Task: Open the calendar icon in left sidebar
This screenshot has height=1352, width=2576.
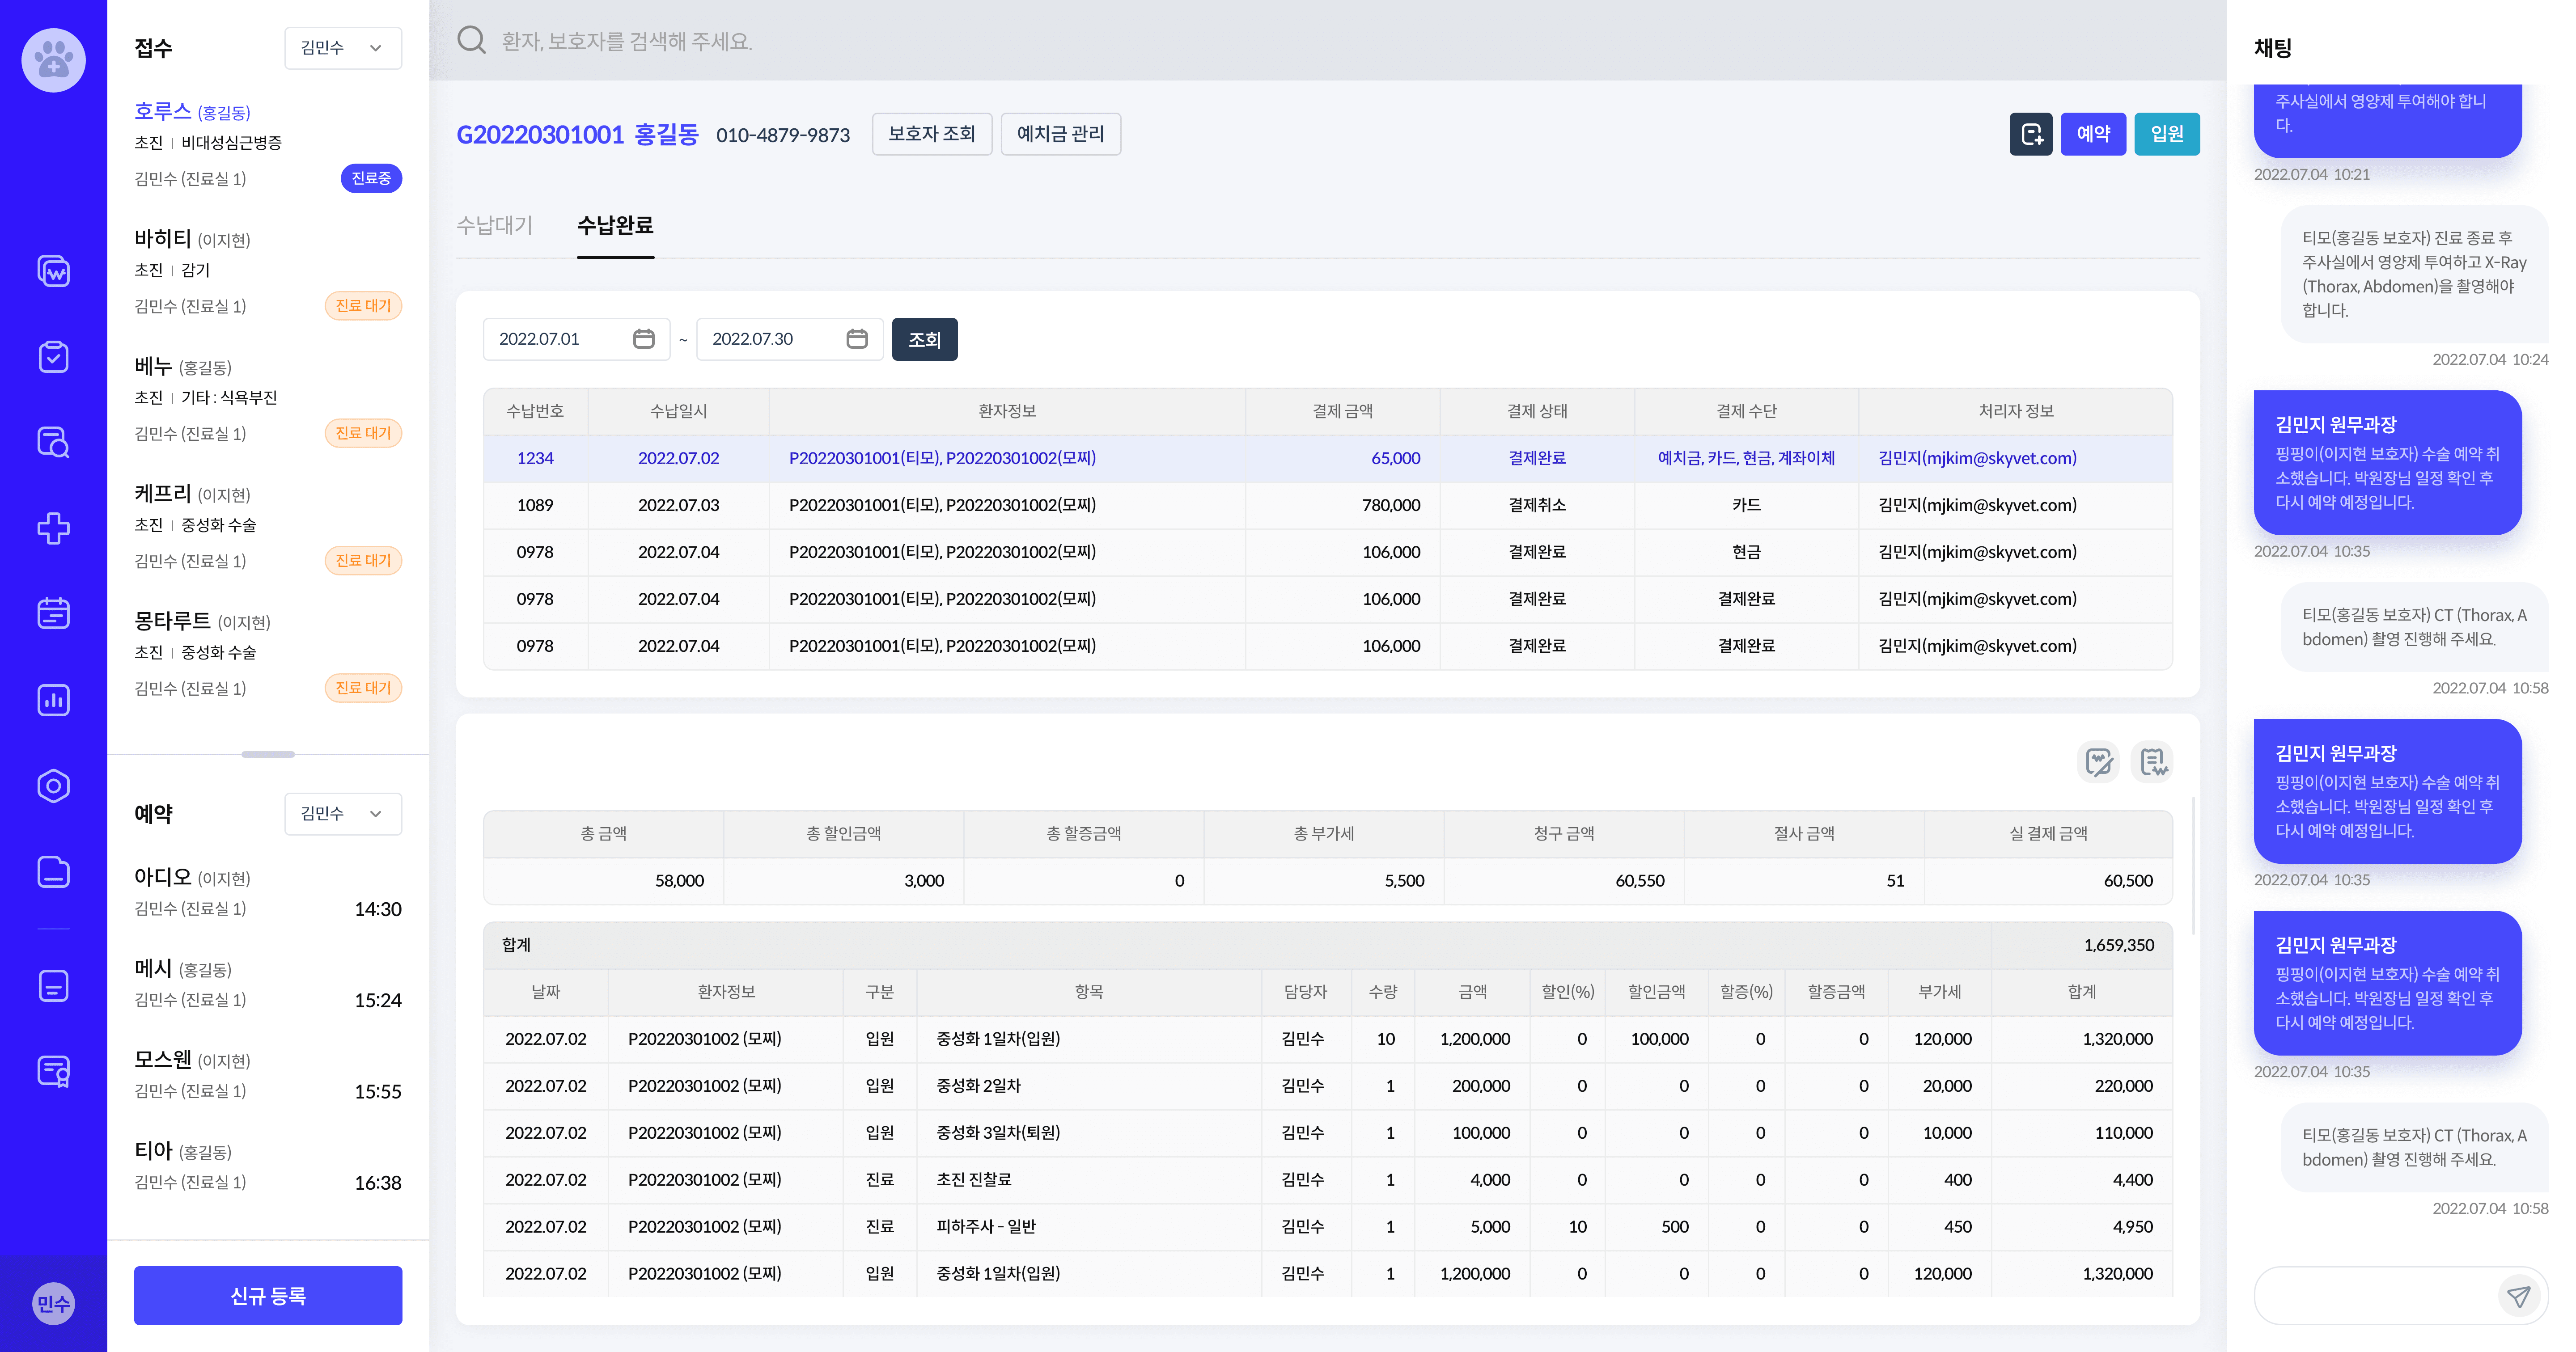Action: (53, 613)
